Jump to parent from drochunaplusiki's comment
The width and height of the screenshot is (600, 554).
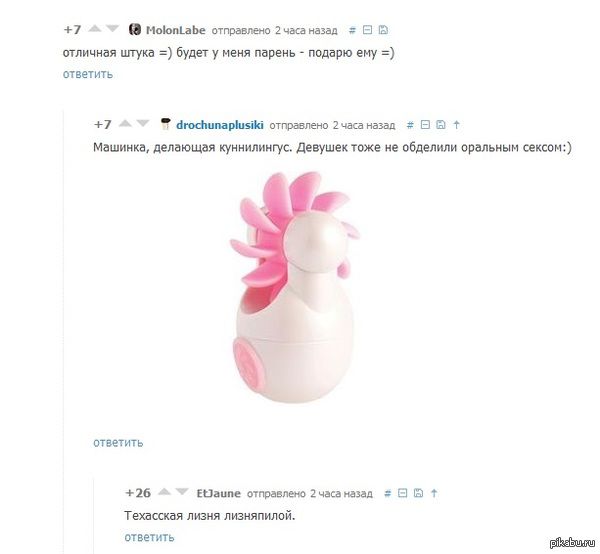click(456, 125)
